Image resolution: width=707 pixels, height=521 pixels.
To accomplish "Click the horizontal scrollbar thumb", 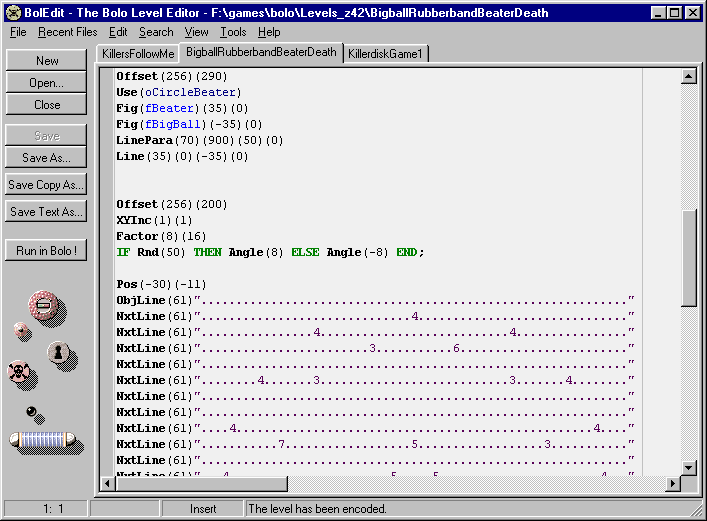I will (x=202, y=484).
